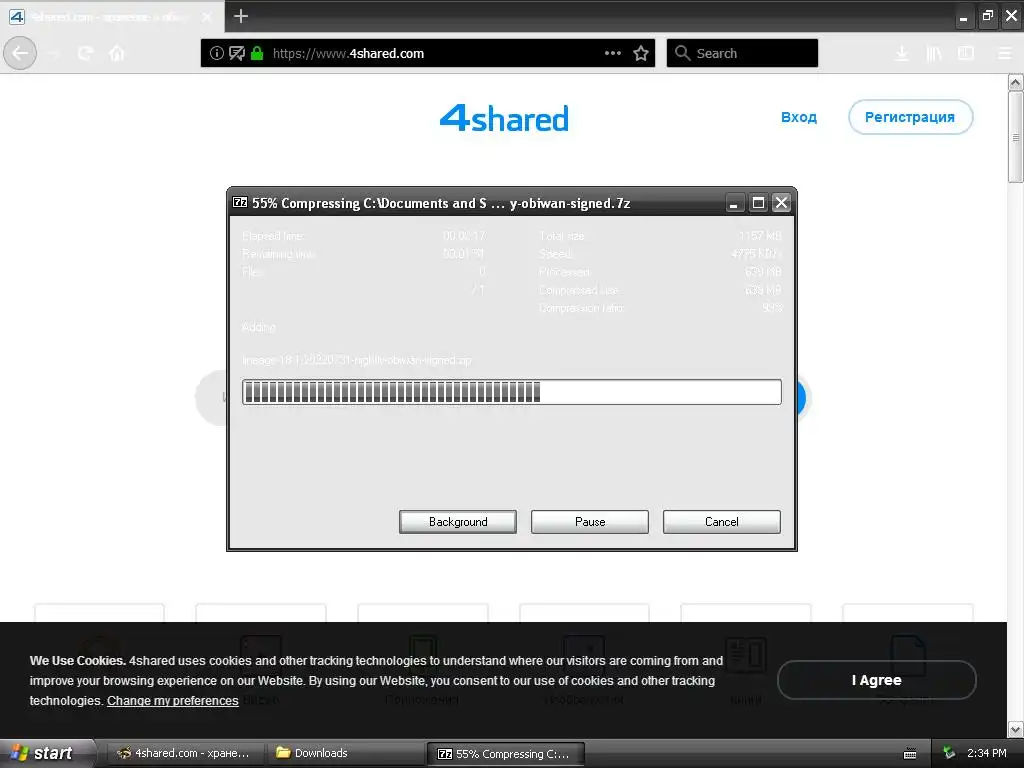Open page actions three-dot menu
1024x768 pixels.
[613, 54]
